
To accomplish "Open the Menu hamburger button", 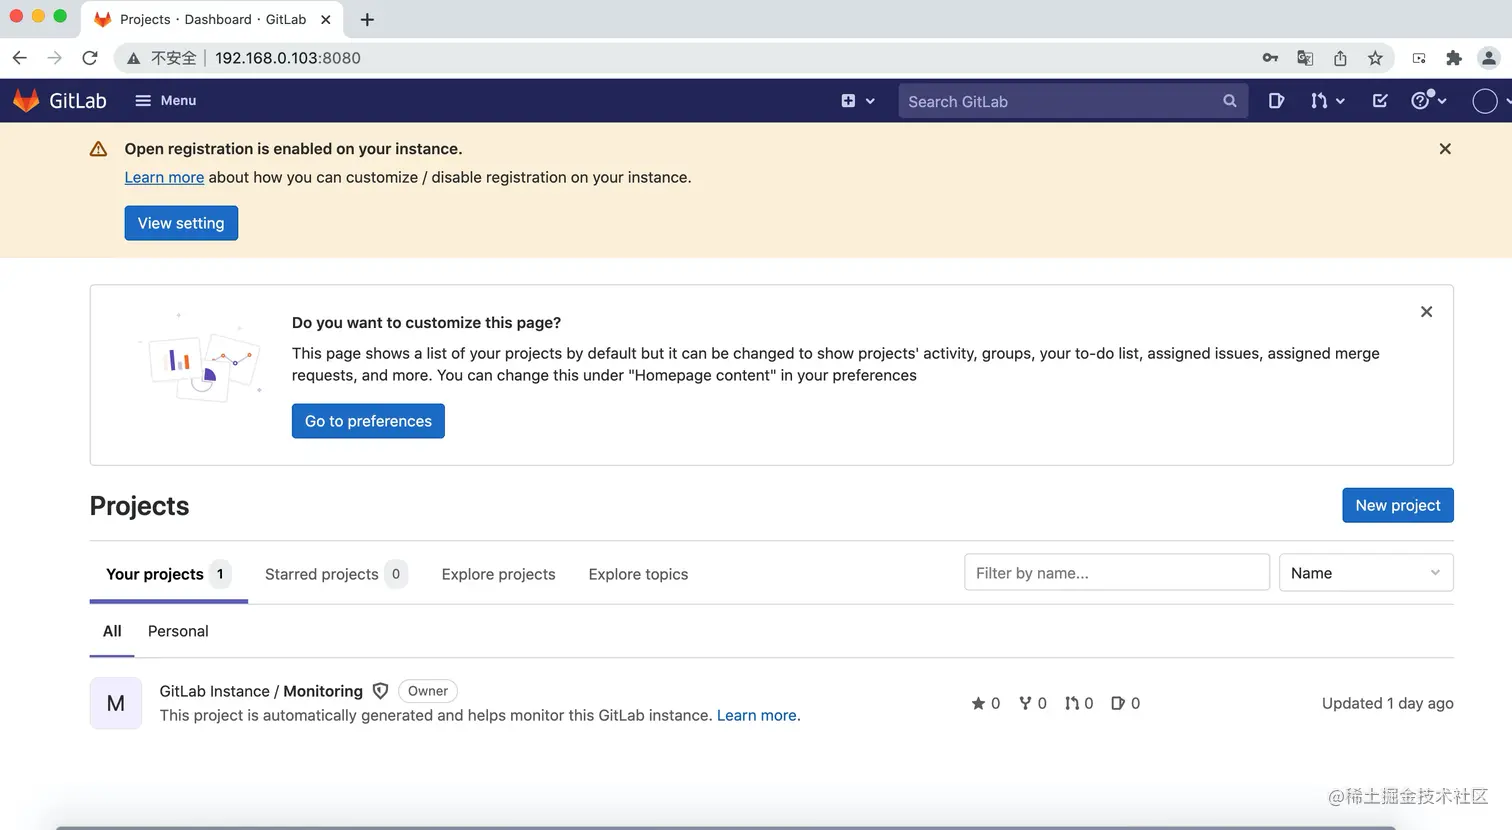I will (166, 100).
